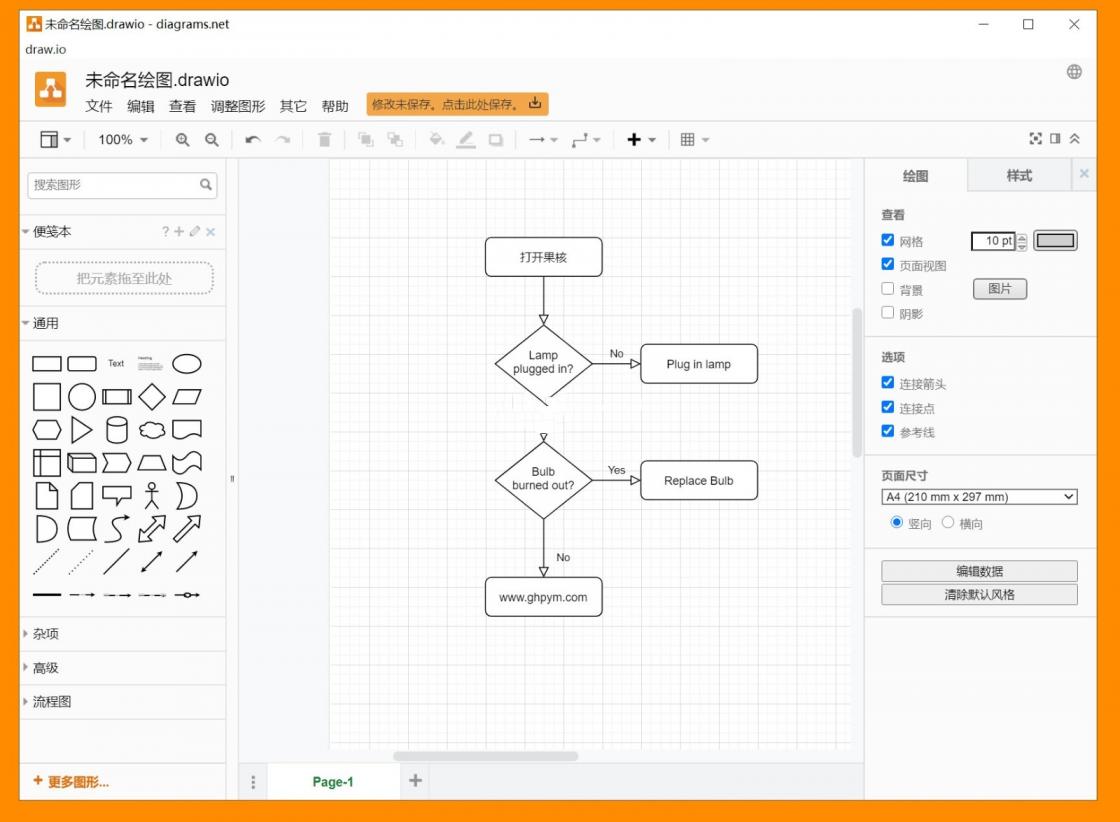The image size is (1120, 822).
Task: Click the language globe icon
Action: 1074,71
